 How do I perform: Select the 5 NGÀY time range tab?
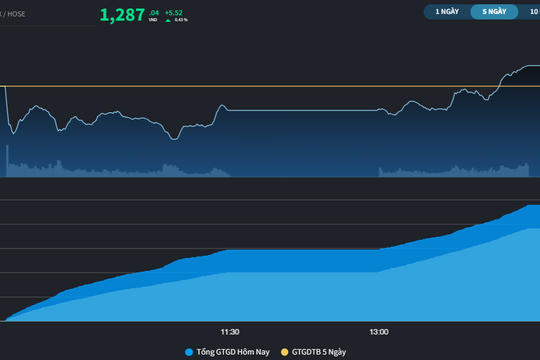(494, 12)
